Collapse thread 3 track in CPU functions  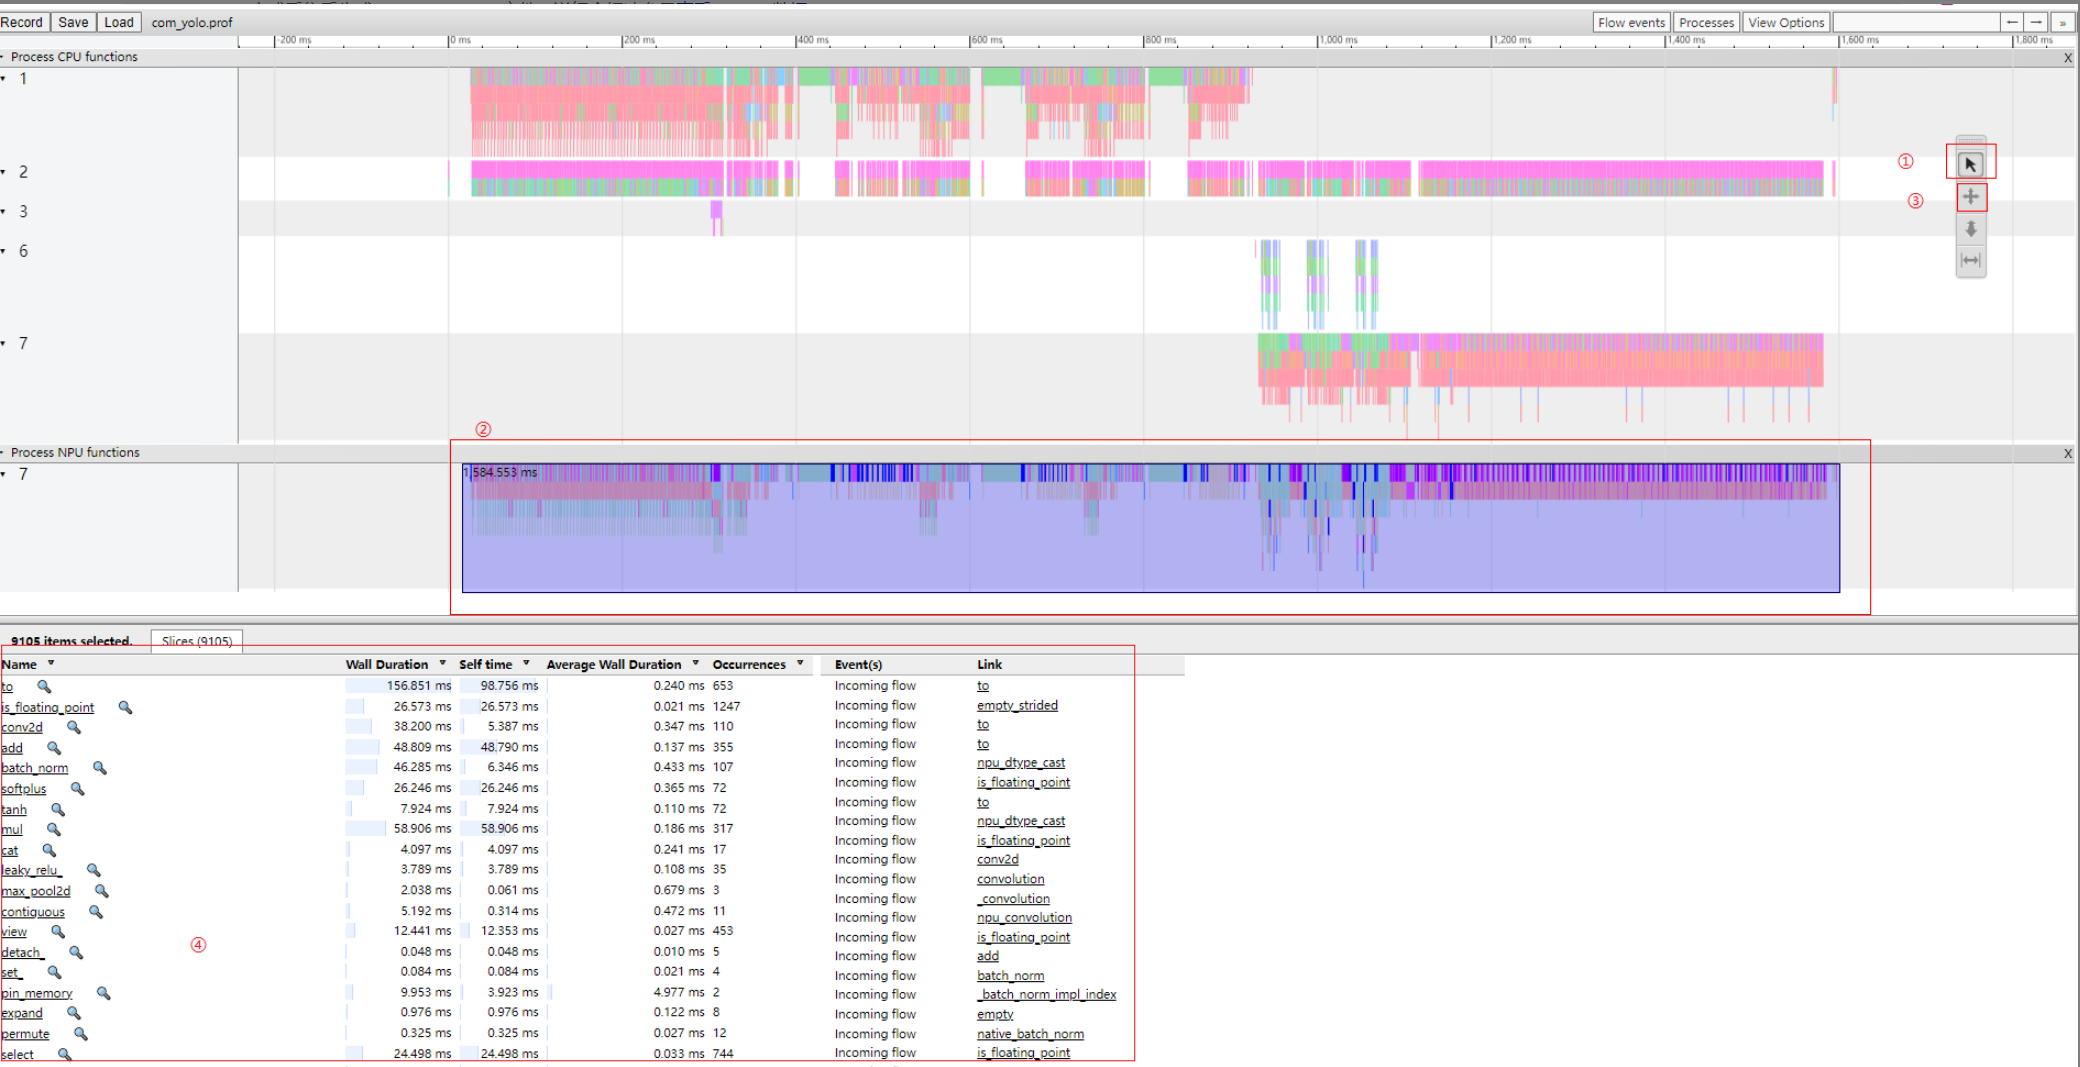point(3,212)
